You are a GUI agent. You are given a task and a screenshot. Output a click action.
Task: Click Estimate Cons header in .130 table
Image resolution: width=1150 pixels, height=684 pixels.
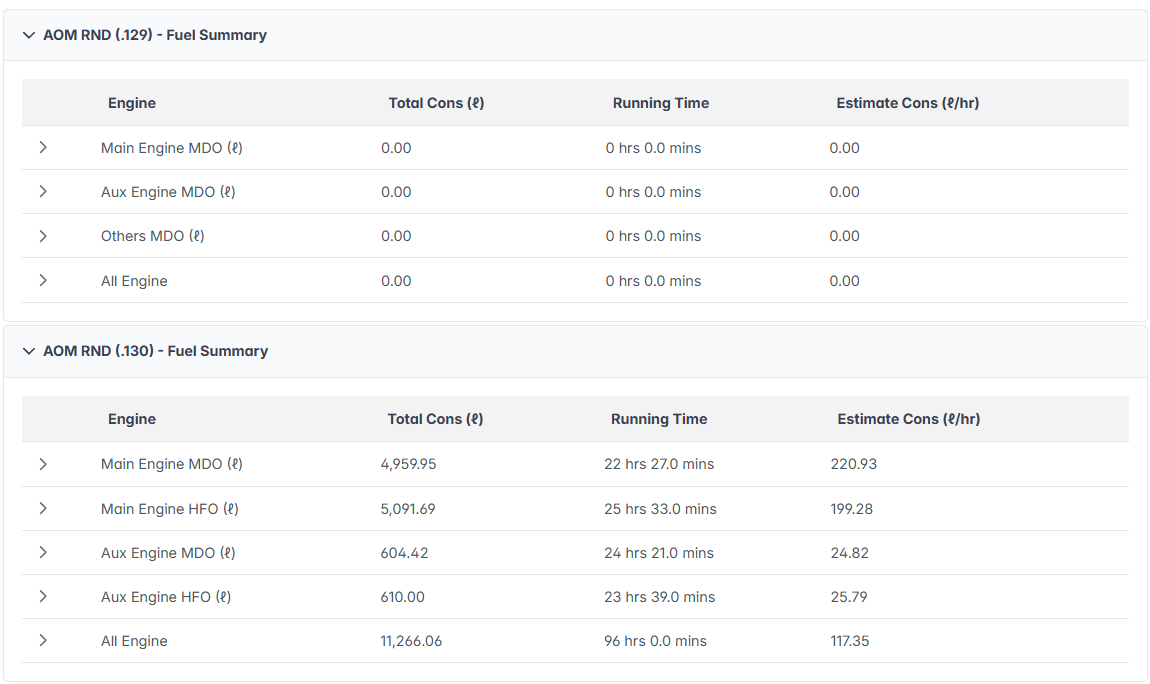908,419
